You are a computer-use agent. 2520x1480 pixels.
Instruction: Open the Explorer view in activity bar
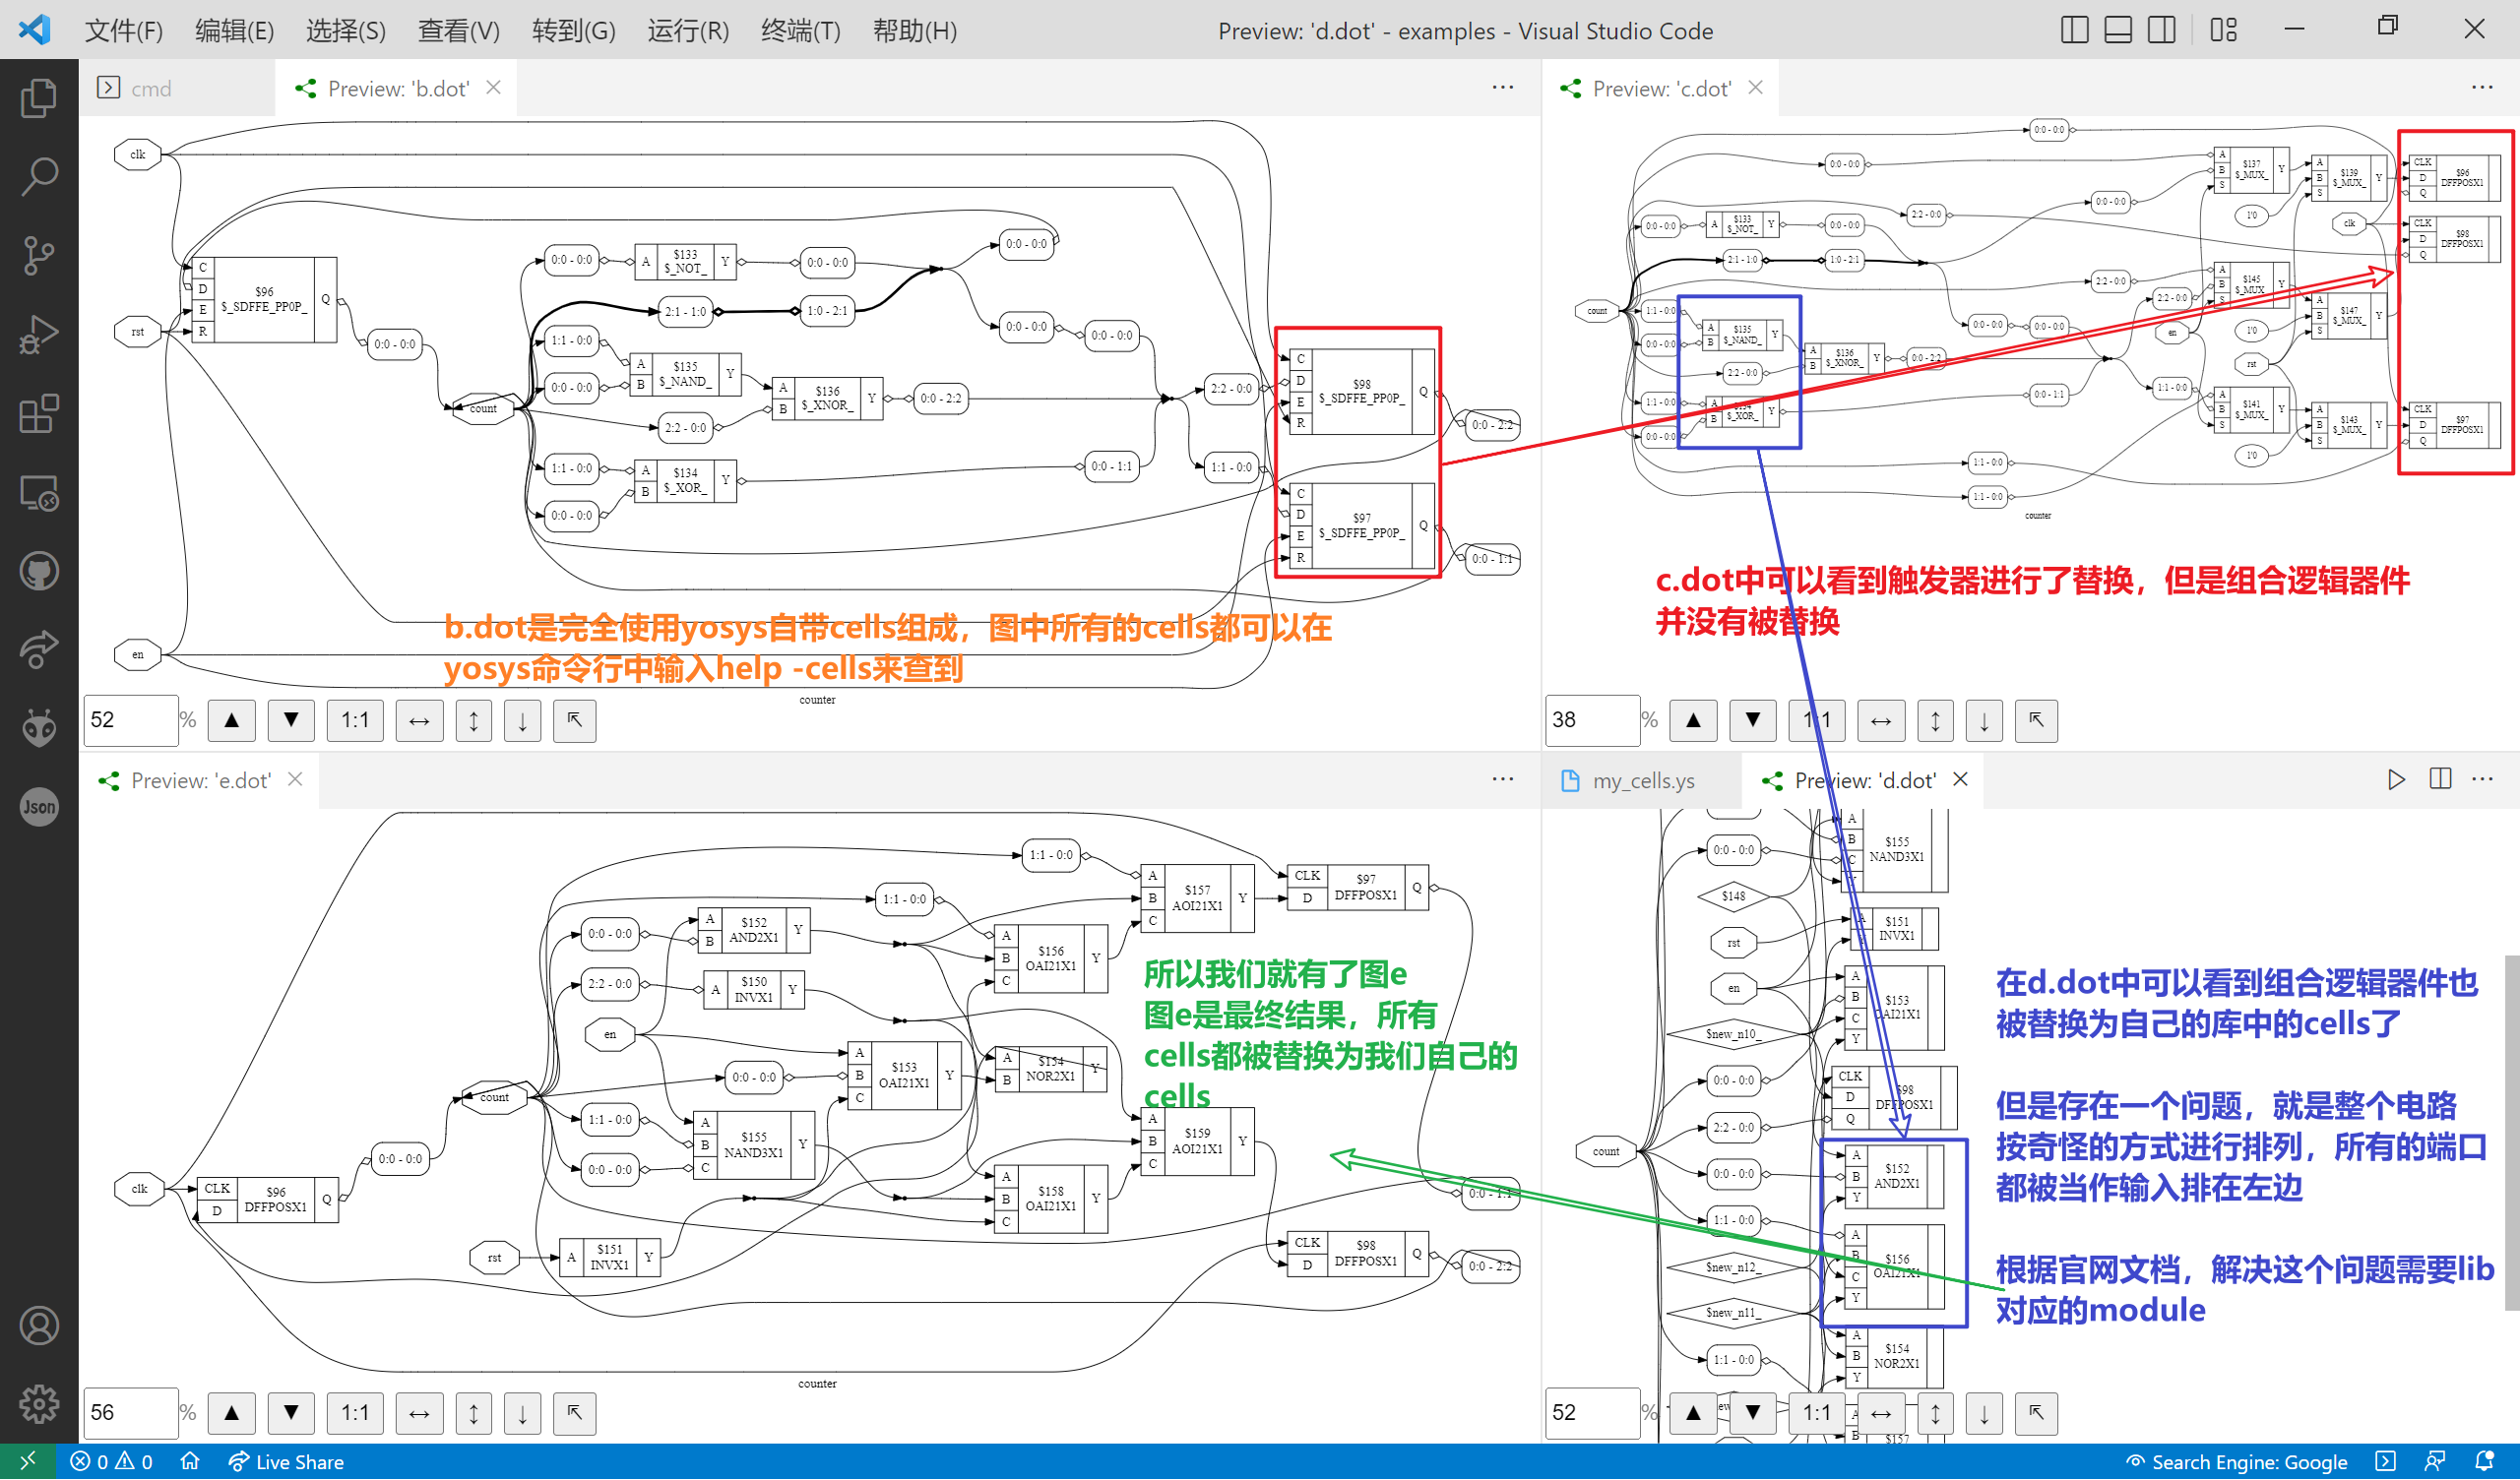coord(39,98)
